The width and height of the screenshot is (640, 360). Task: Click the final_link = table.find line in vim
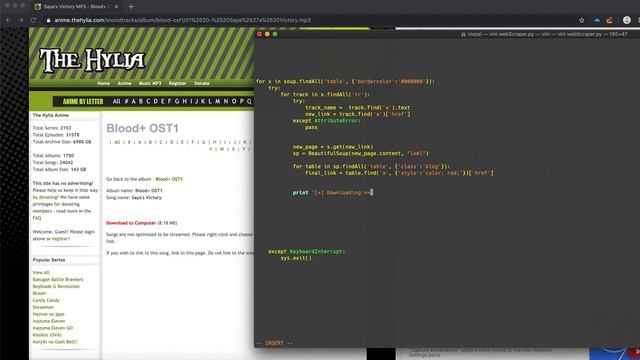[x=399, y=173]
